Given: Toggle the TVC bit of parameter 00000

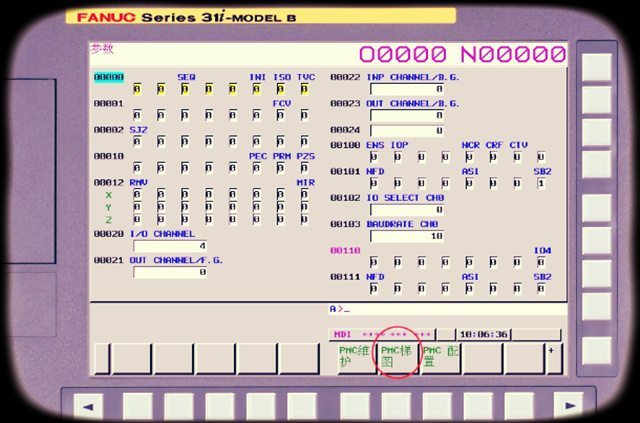Looking at the screenshot, I should tap(304, 89).
